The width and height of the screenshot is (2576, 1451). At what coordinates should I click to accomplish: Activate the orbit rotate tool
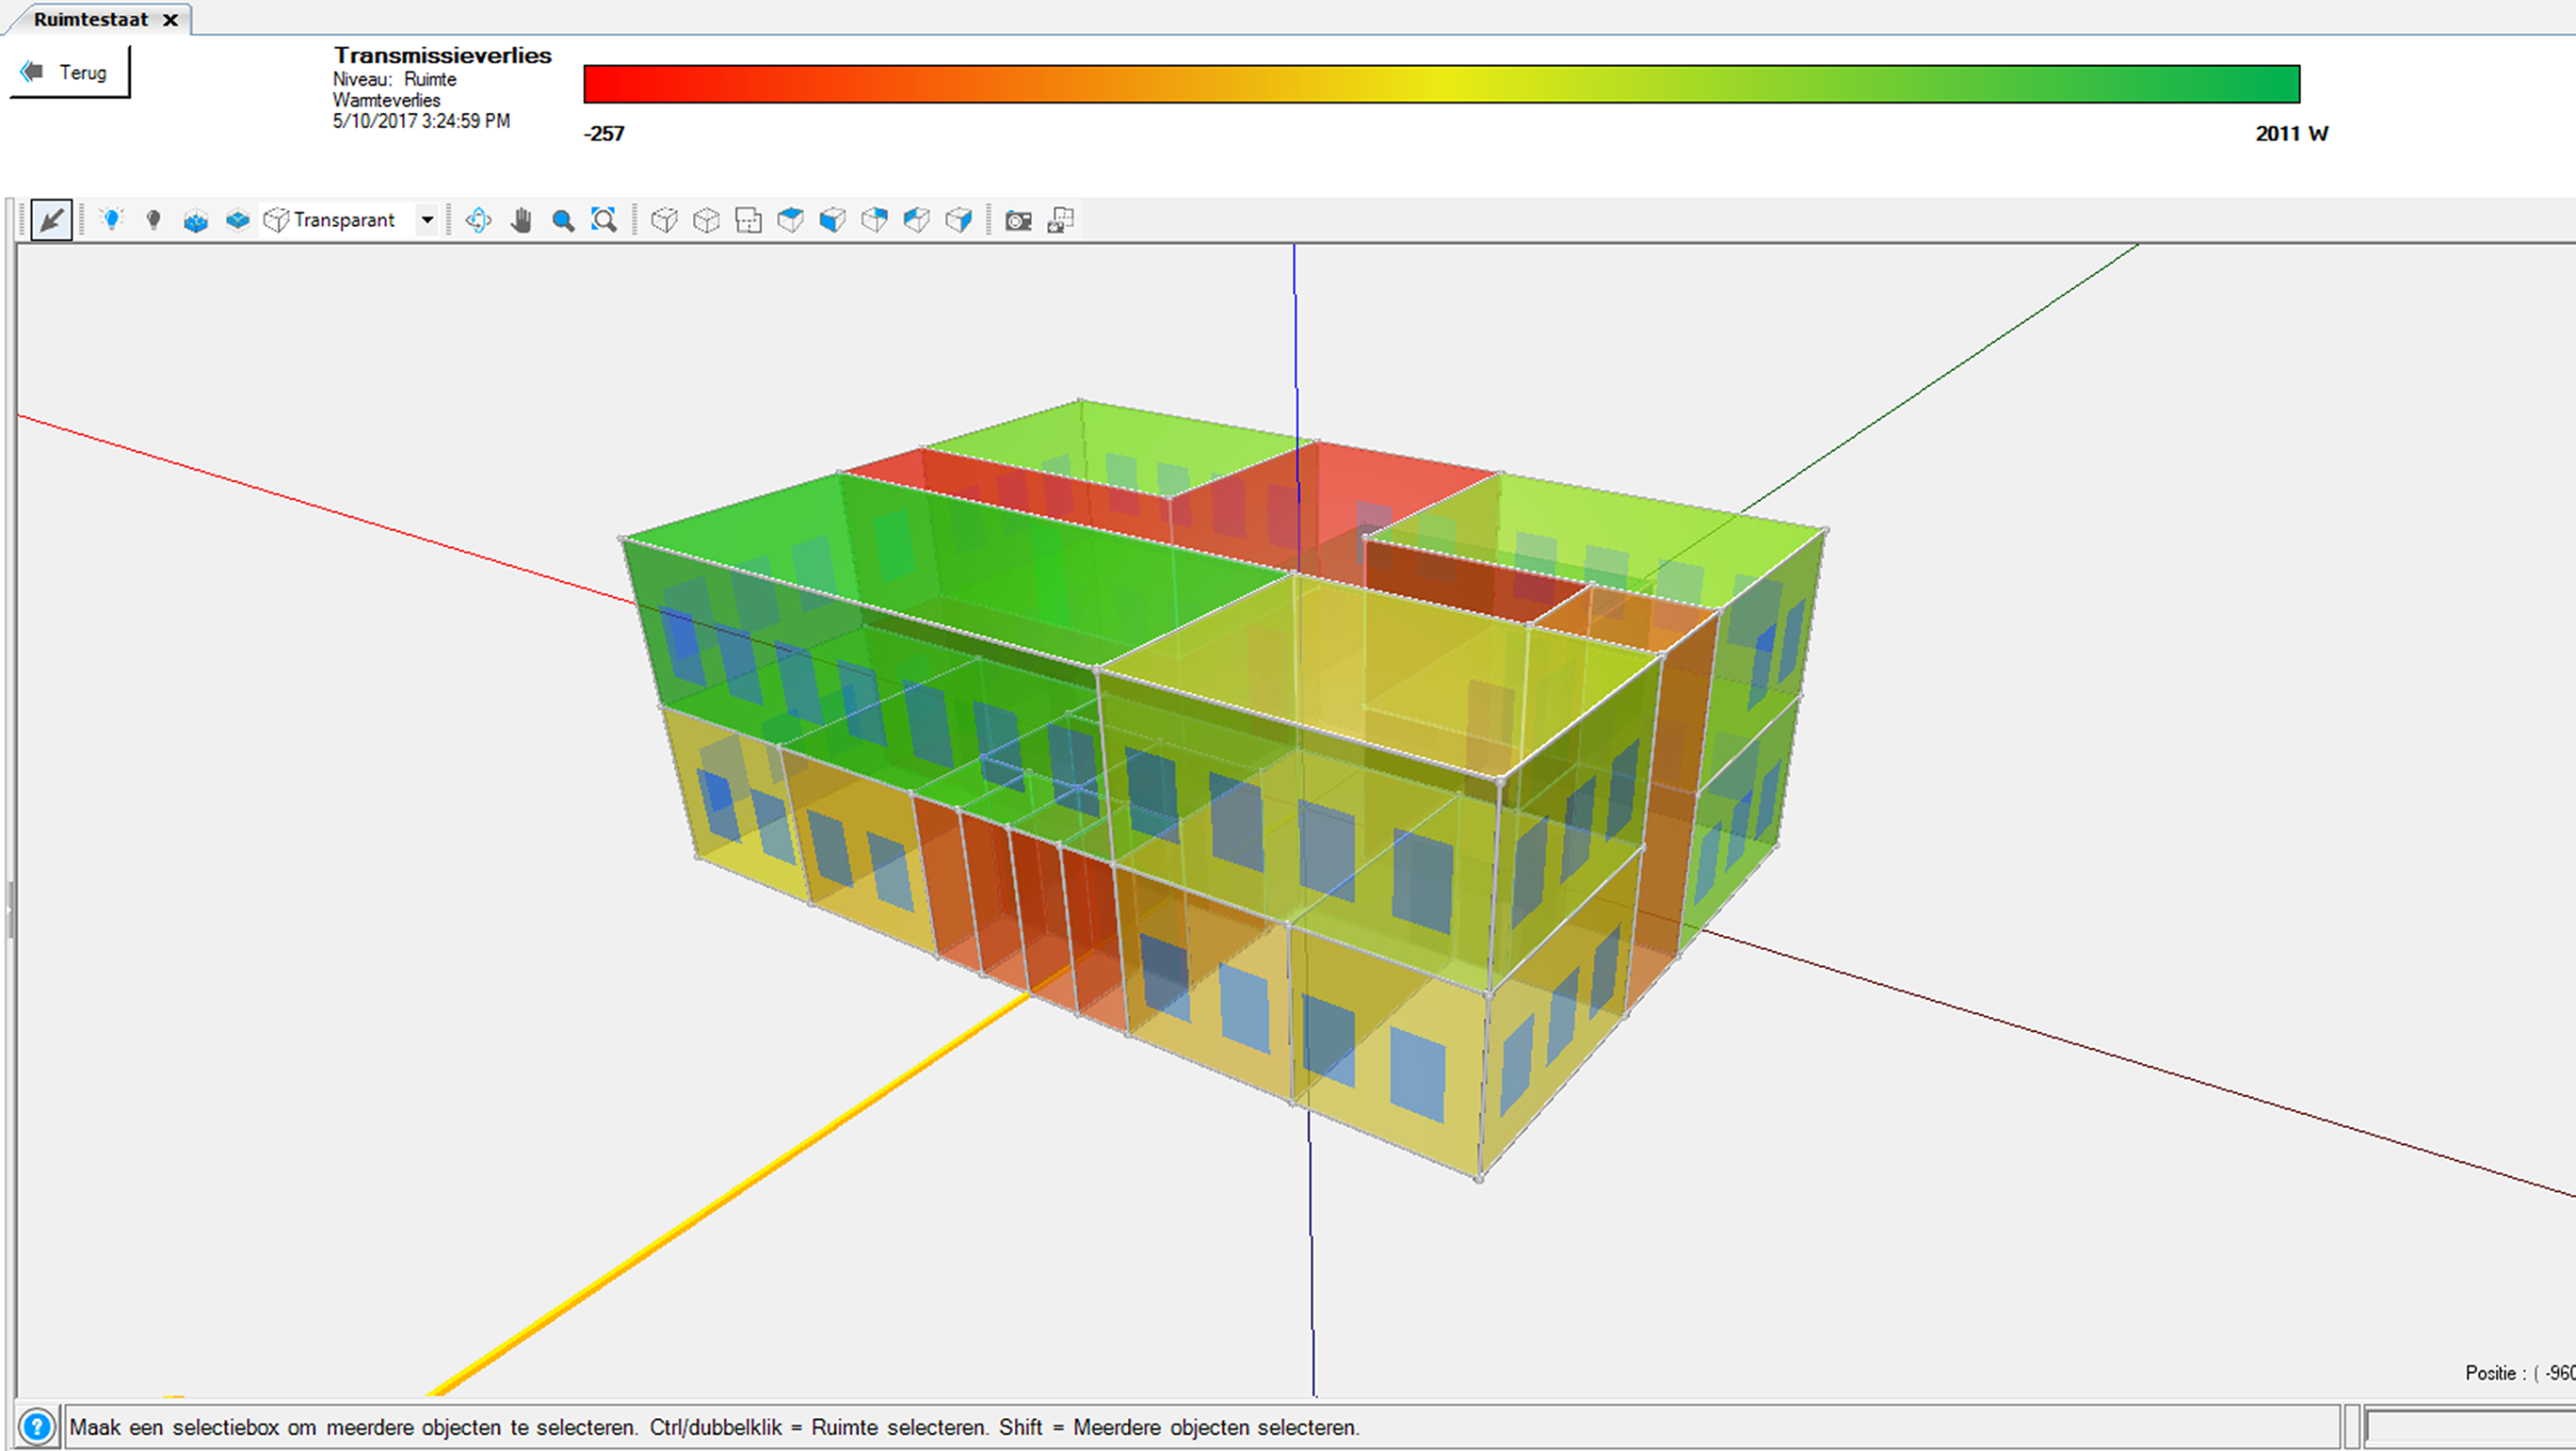click(x=478, y=220)
